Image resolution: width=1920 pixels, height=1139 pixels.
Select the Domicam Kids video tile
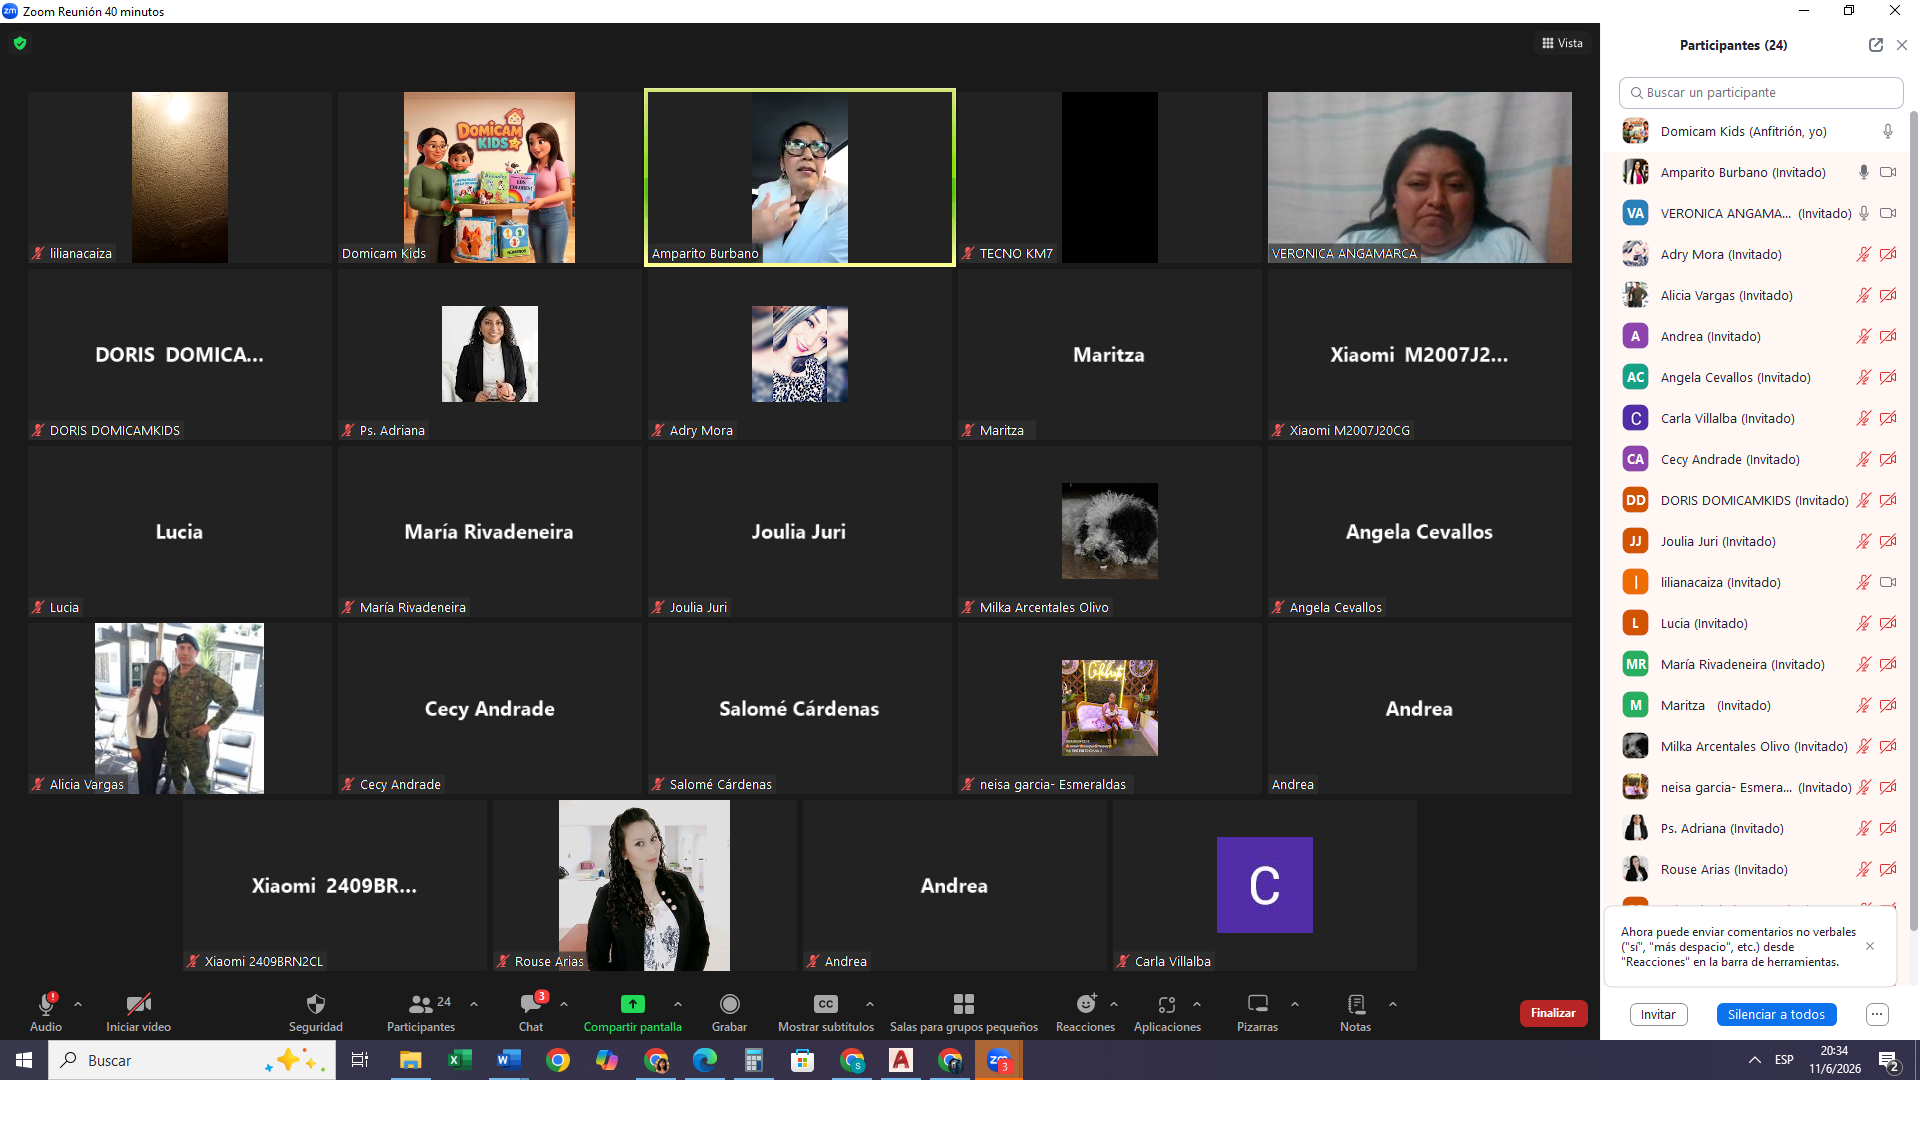point(489,177)
